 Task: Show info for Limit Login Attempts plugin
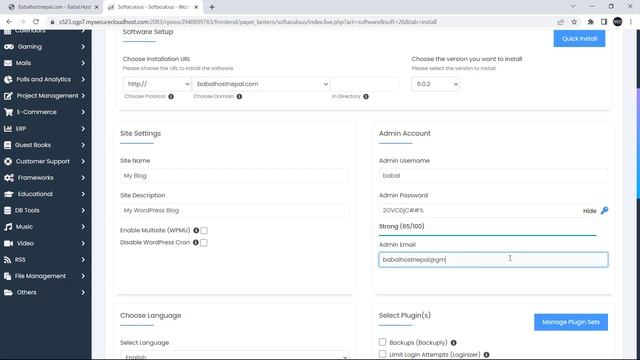click(x=486, y=355)
